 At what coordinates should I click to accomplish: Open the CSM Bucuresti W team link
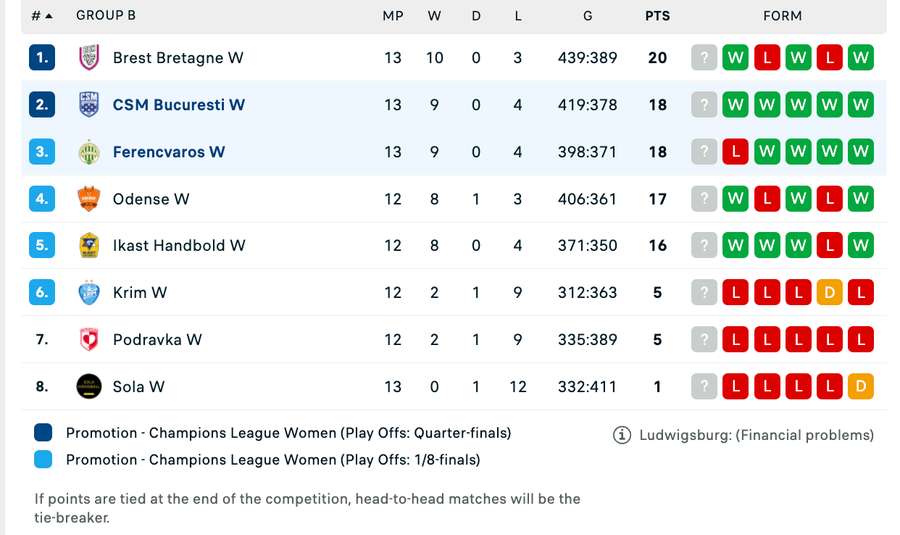point(179,105)
